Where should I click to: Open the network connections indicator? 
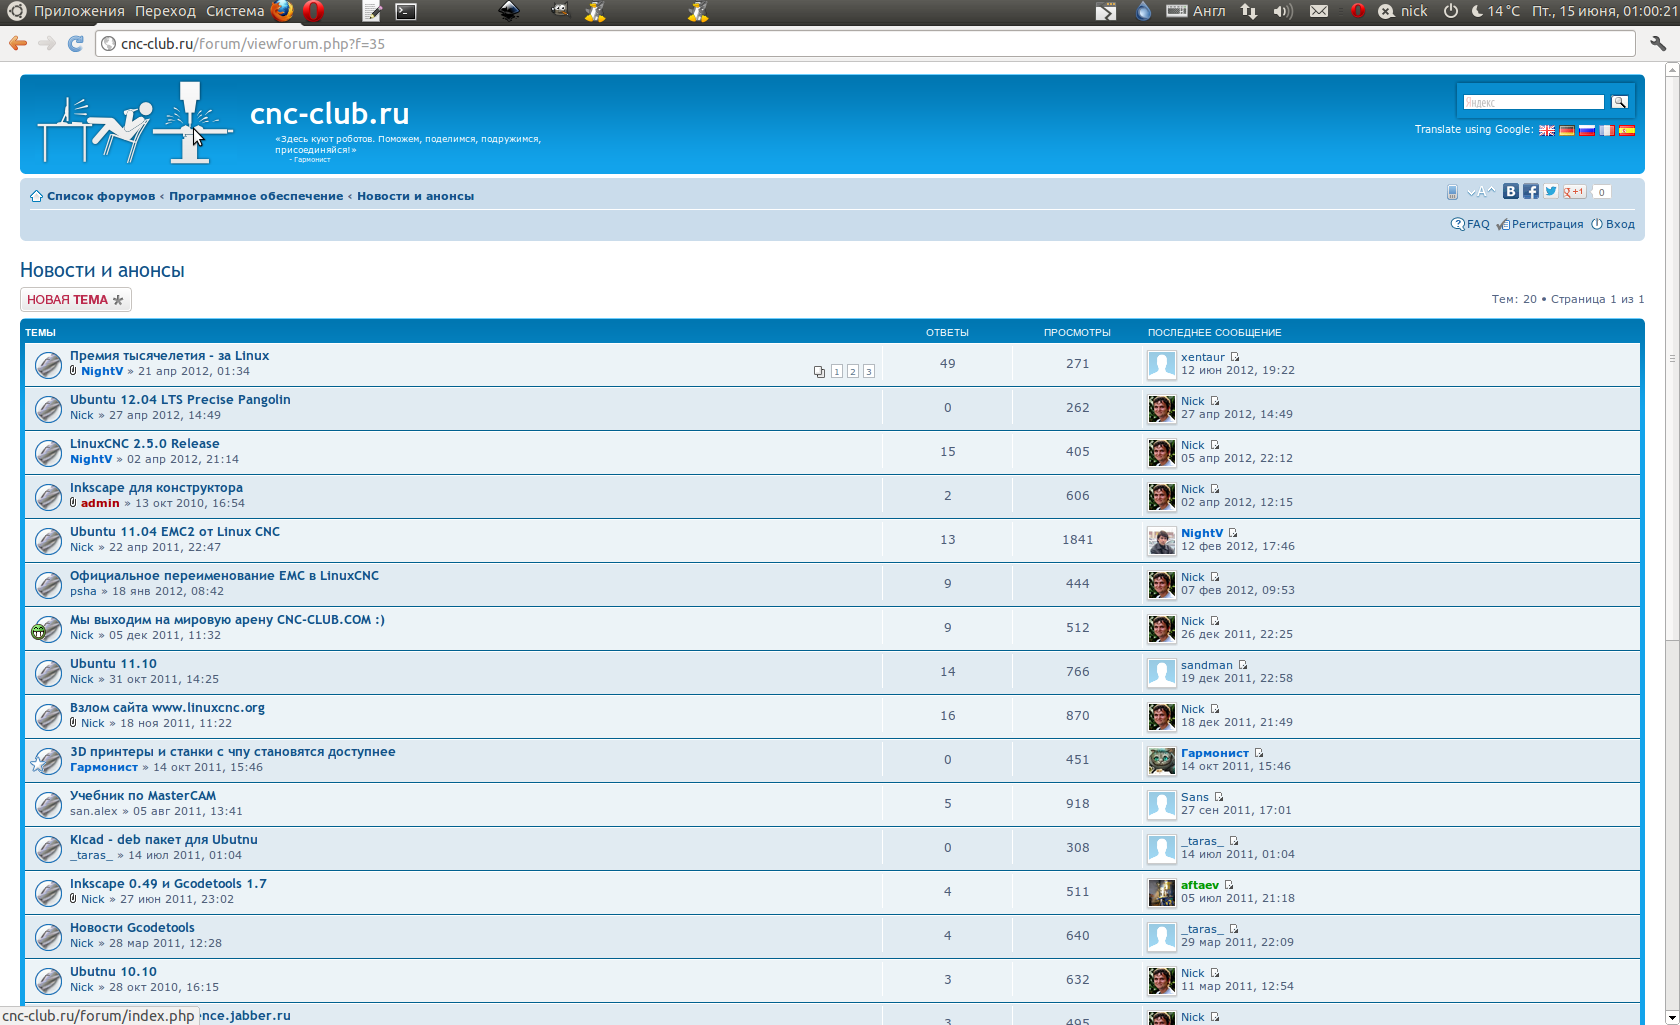(x=1249, y=11)
